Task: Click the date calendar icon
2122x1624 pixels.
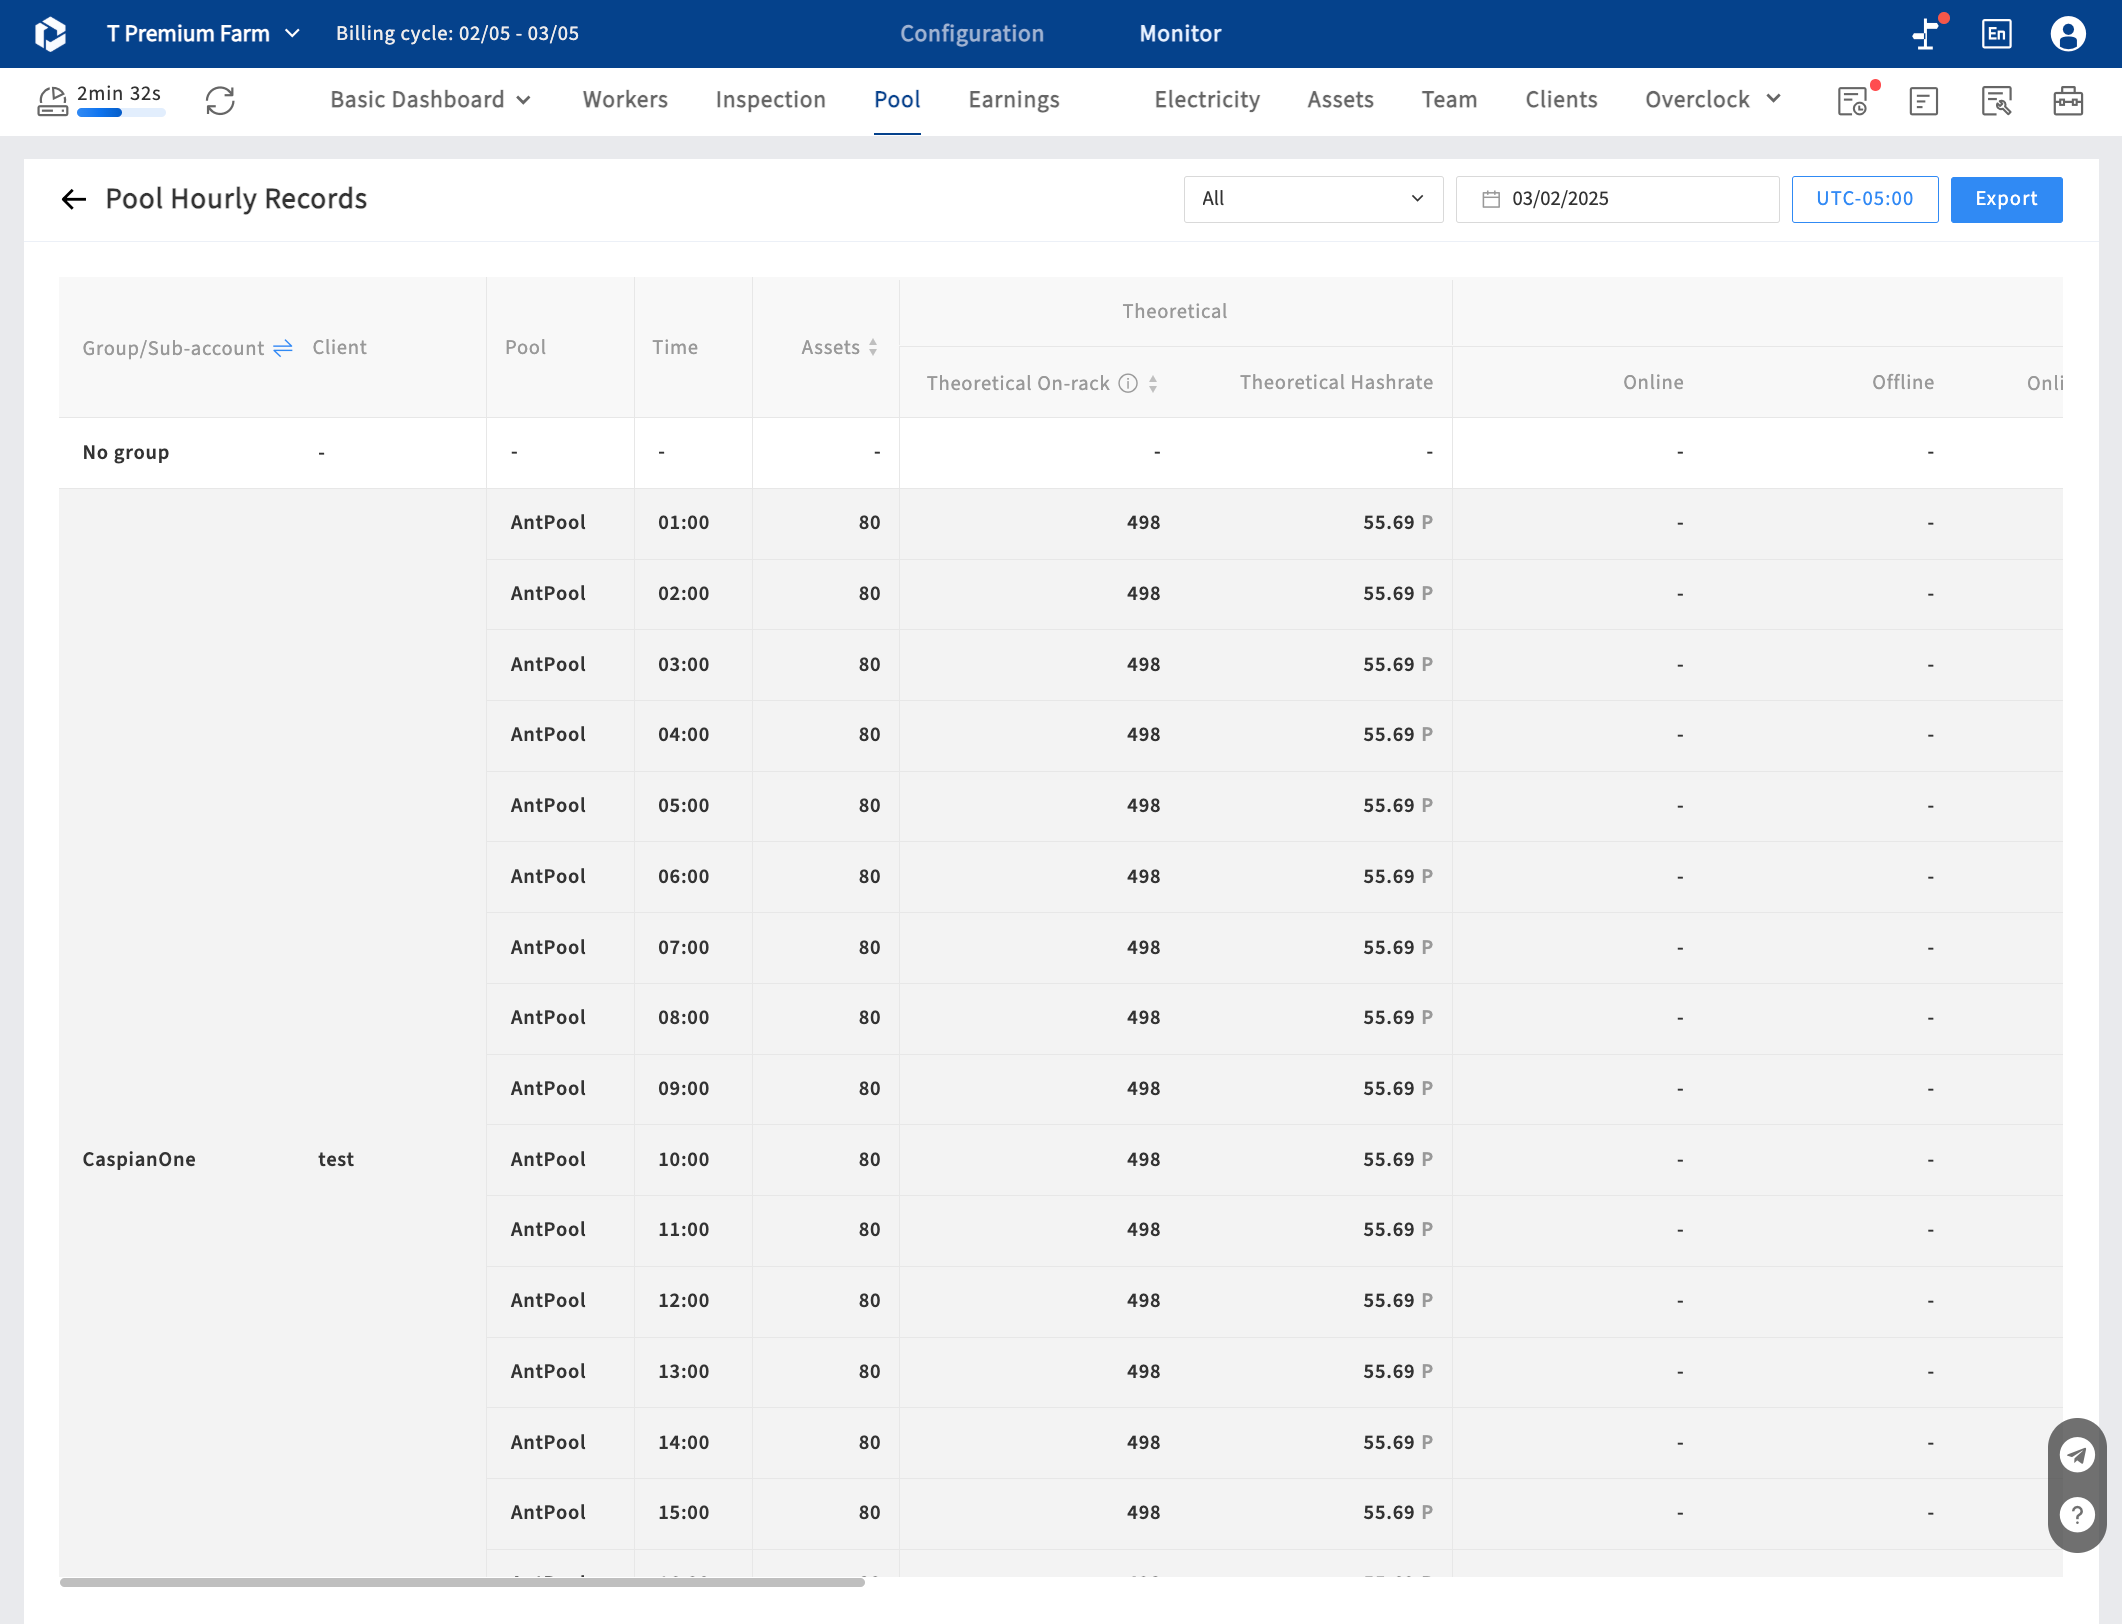Action: click(1491, 199)
